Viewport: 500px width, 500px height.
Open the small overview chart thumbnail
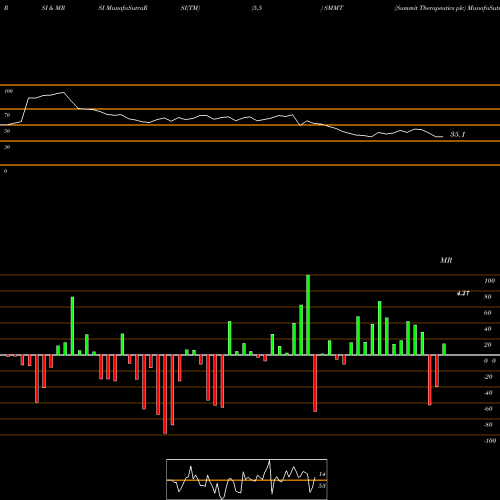pyautogui.click(x=247, y=479)
